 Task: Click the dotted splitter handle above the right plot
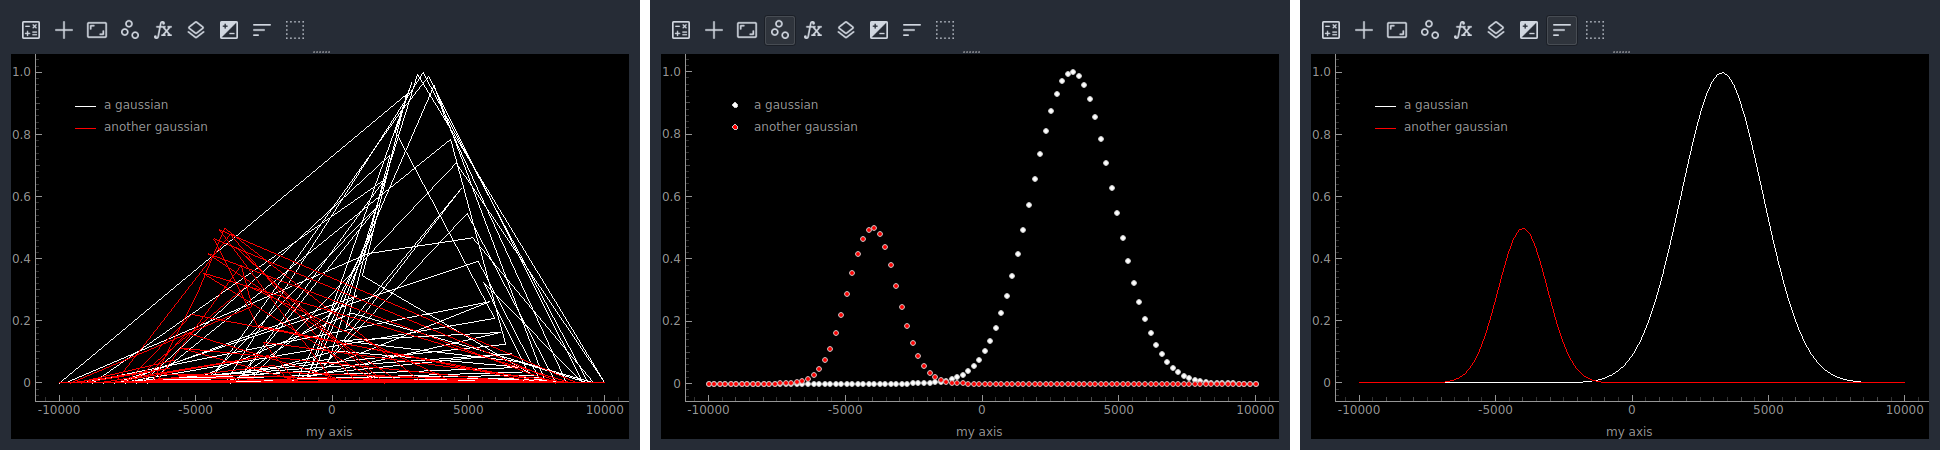coord(1621,52)
